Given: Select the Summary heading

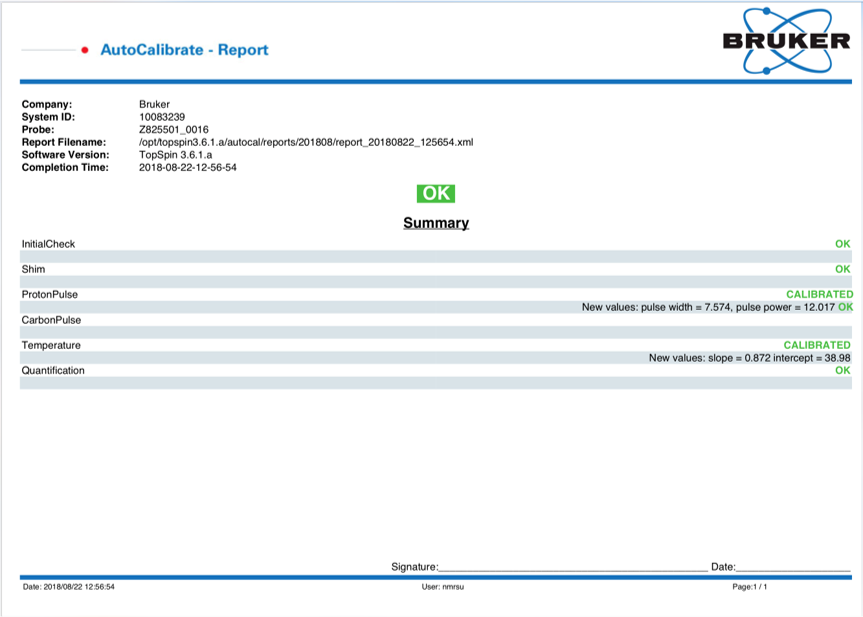Looking at the screenshot, I should (x=435, y=223).
